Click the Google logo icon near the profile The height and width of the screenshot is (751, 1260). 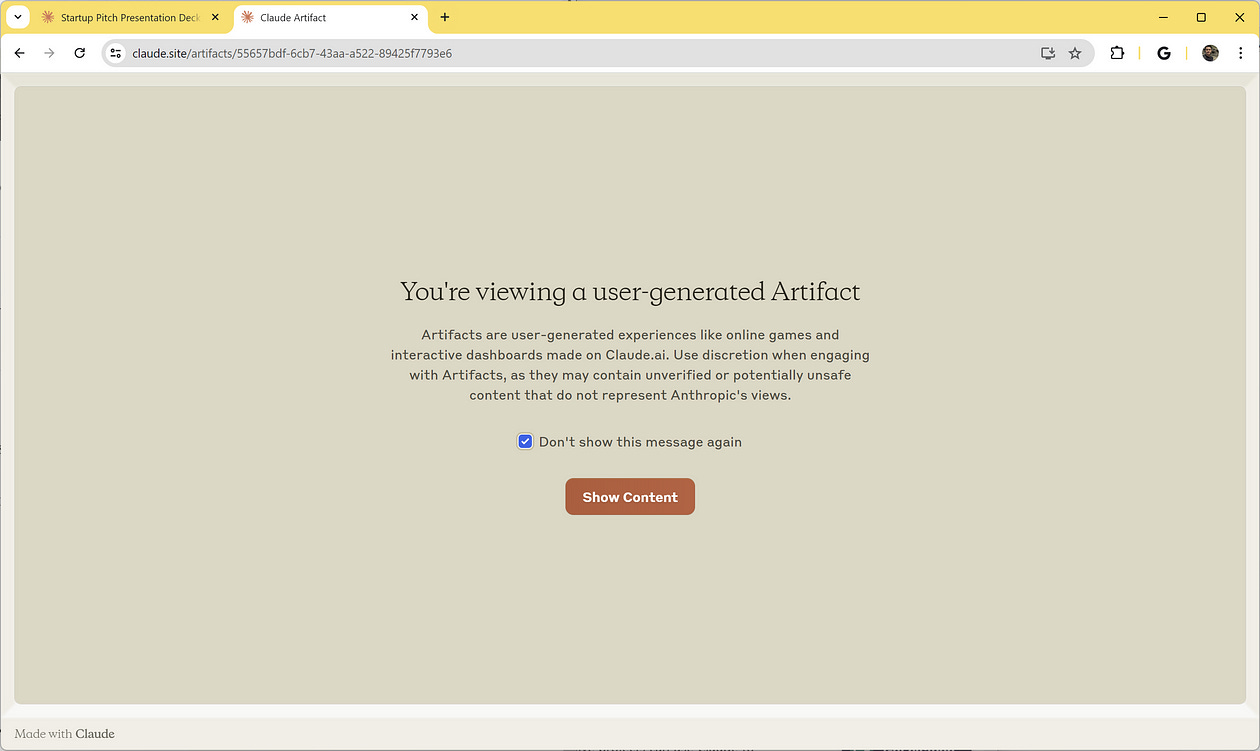1163,53
